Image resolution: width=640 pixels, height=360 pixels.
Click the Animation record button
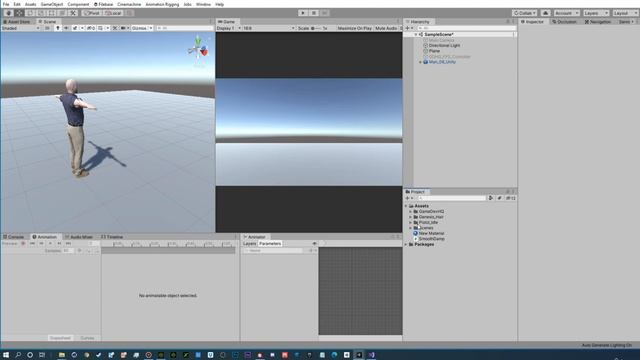23,243
